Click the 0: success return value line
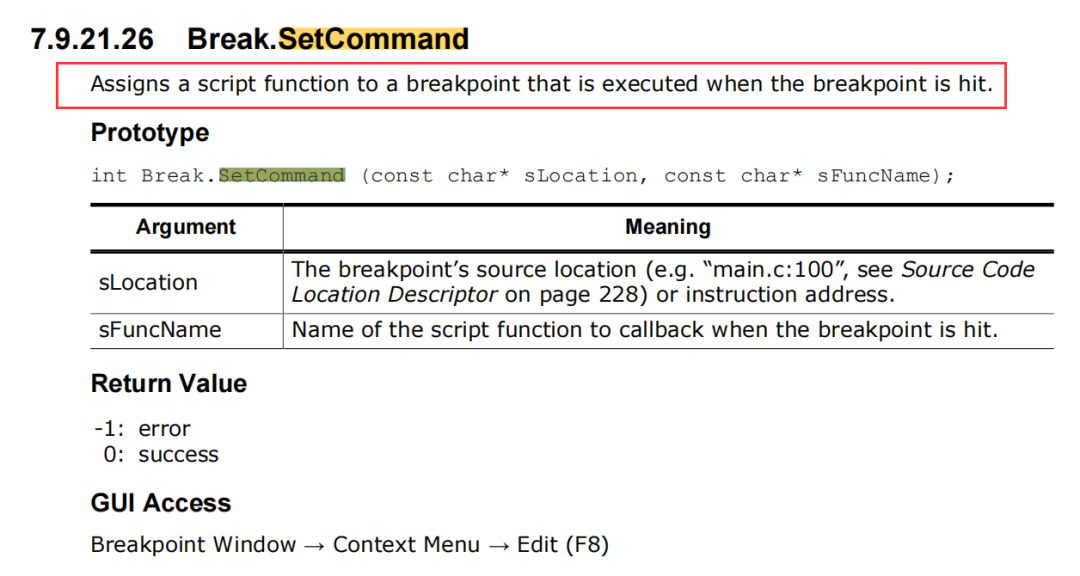 tap(160, 455)
